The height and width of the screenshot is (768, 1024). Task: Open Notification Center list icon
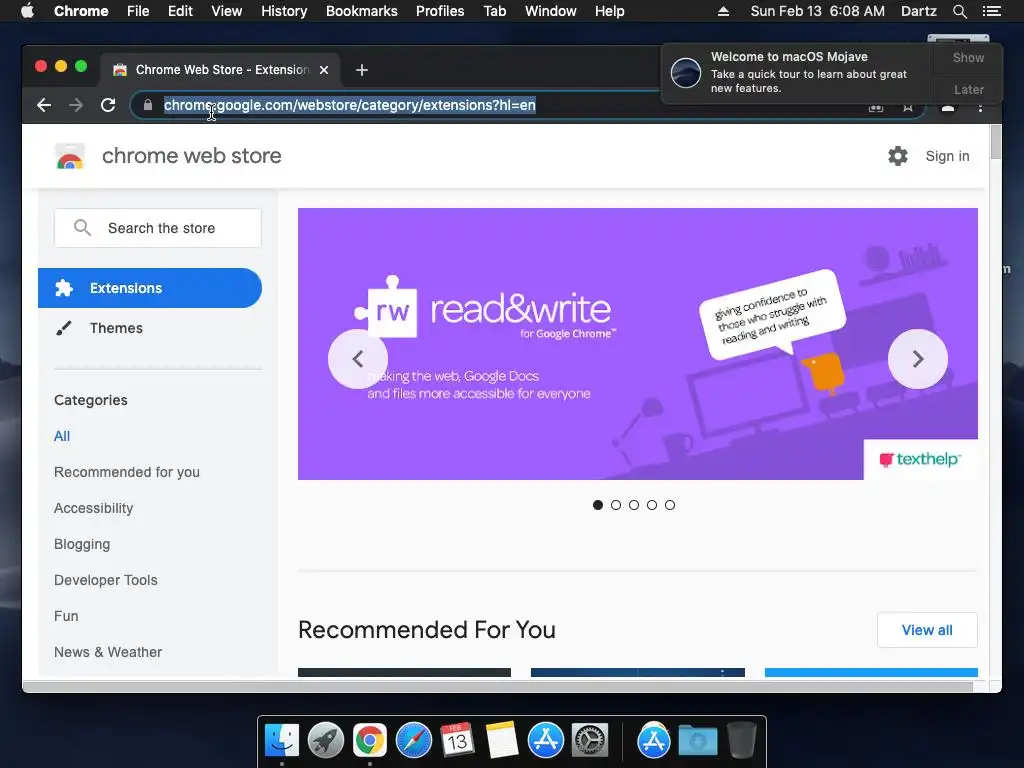point(991,11)
